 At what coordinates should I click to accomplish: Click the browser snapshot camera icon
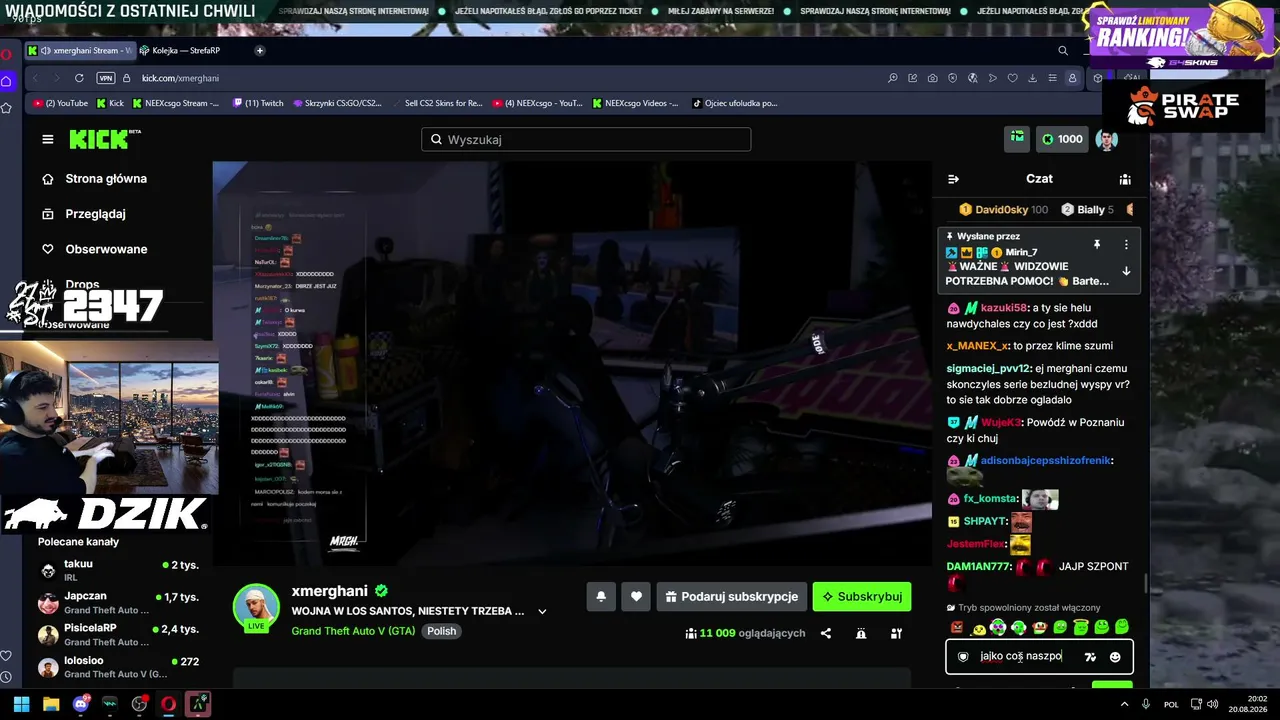point(932,78)
